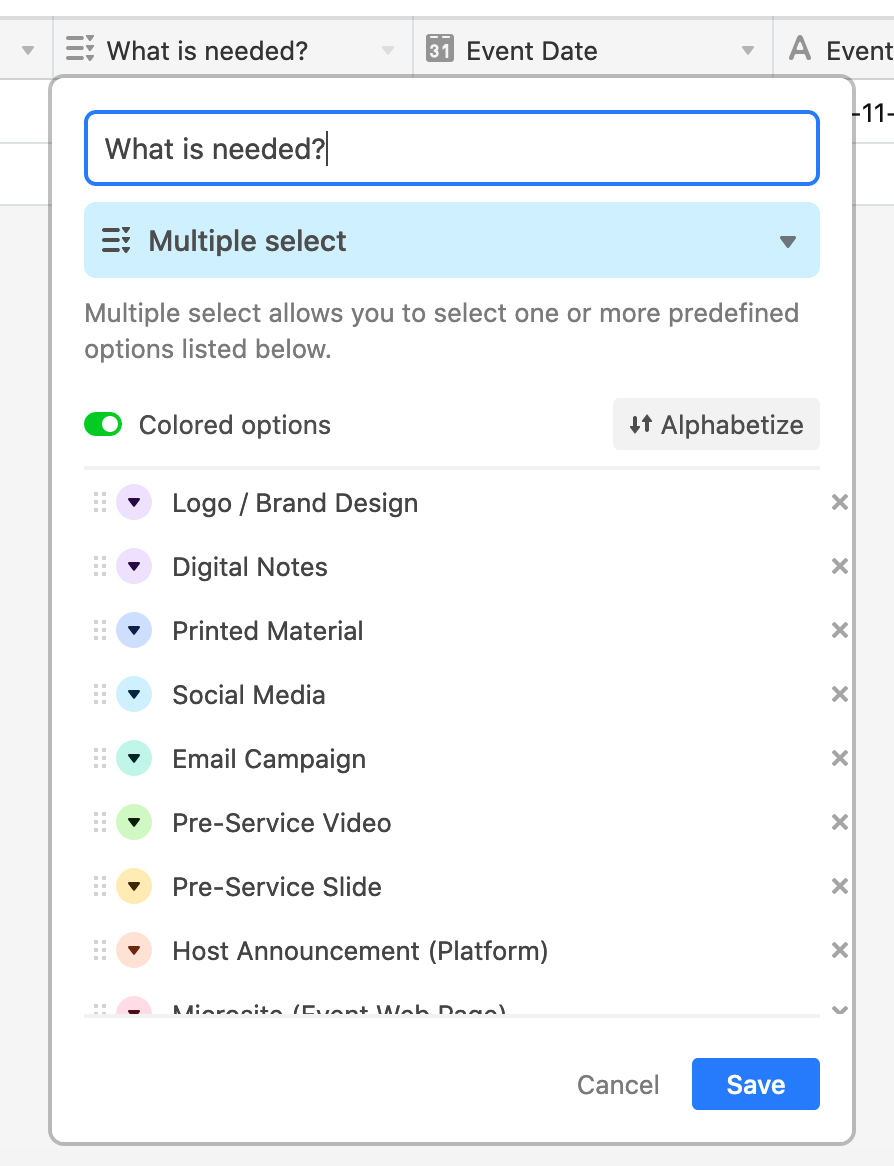Click the multiple select icon in column header

79,49
